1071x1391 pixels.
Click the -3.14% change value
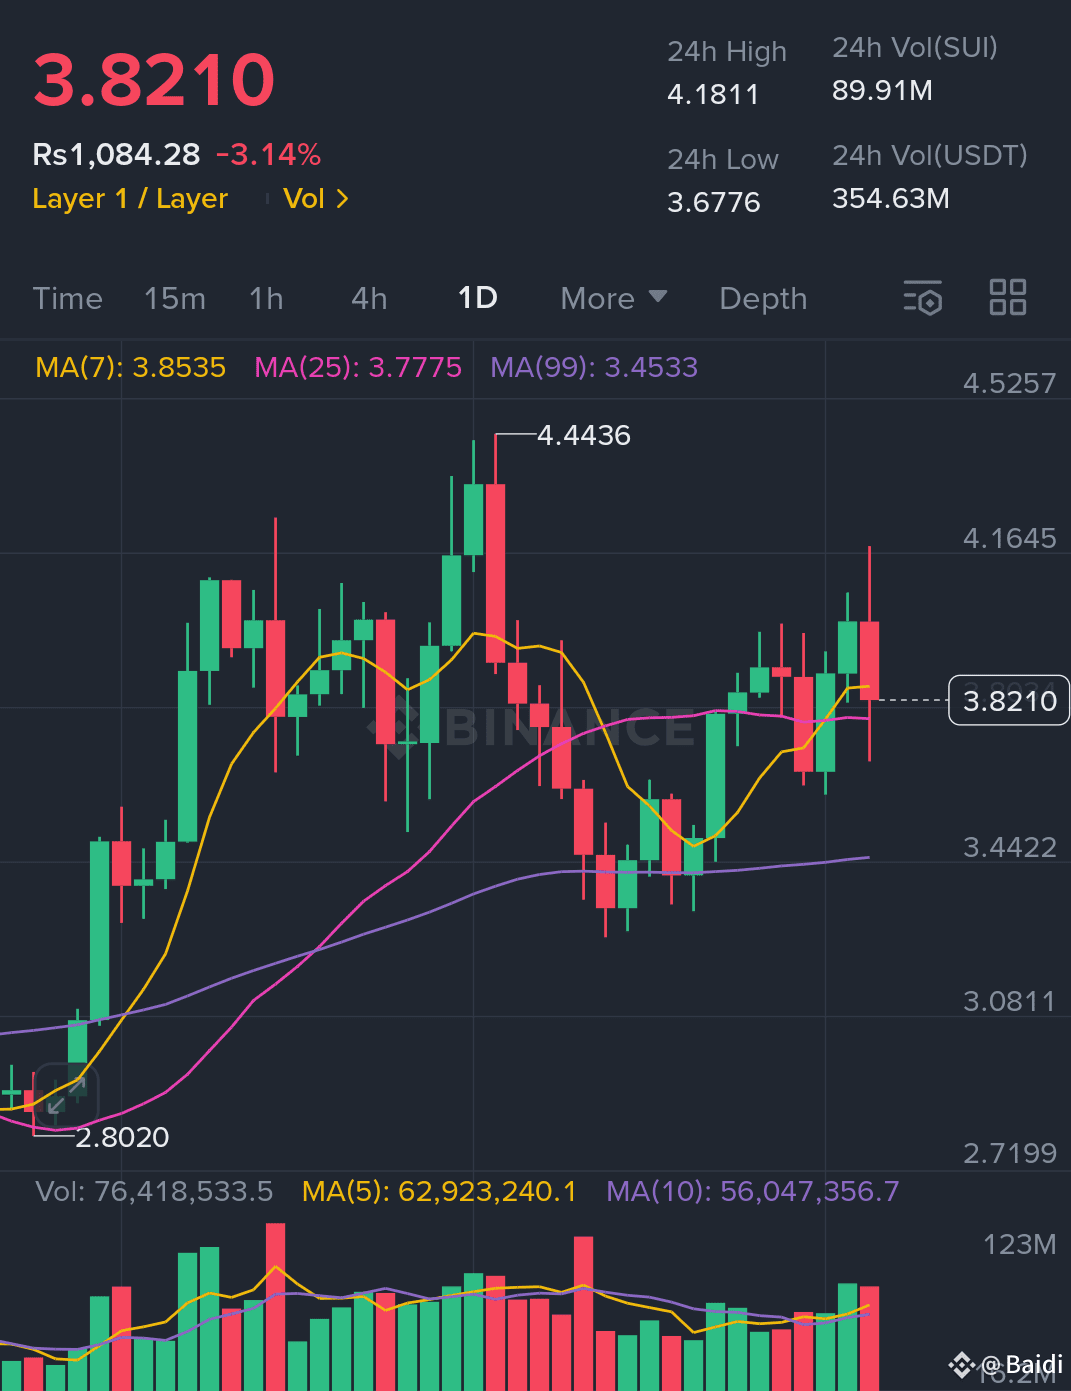pyautogui.click(x=268, y=155)
